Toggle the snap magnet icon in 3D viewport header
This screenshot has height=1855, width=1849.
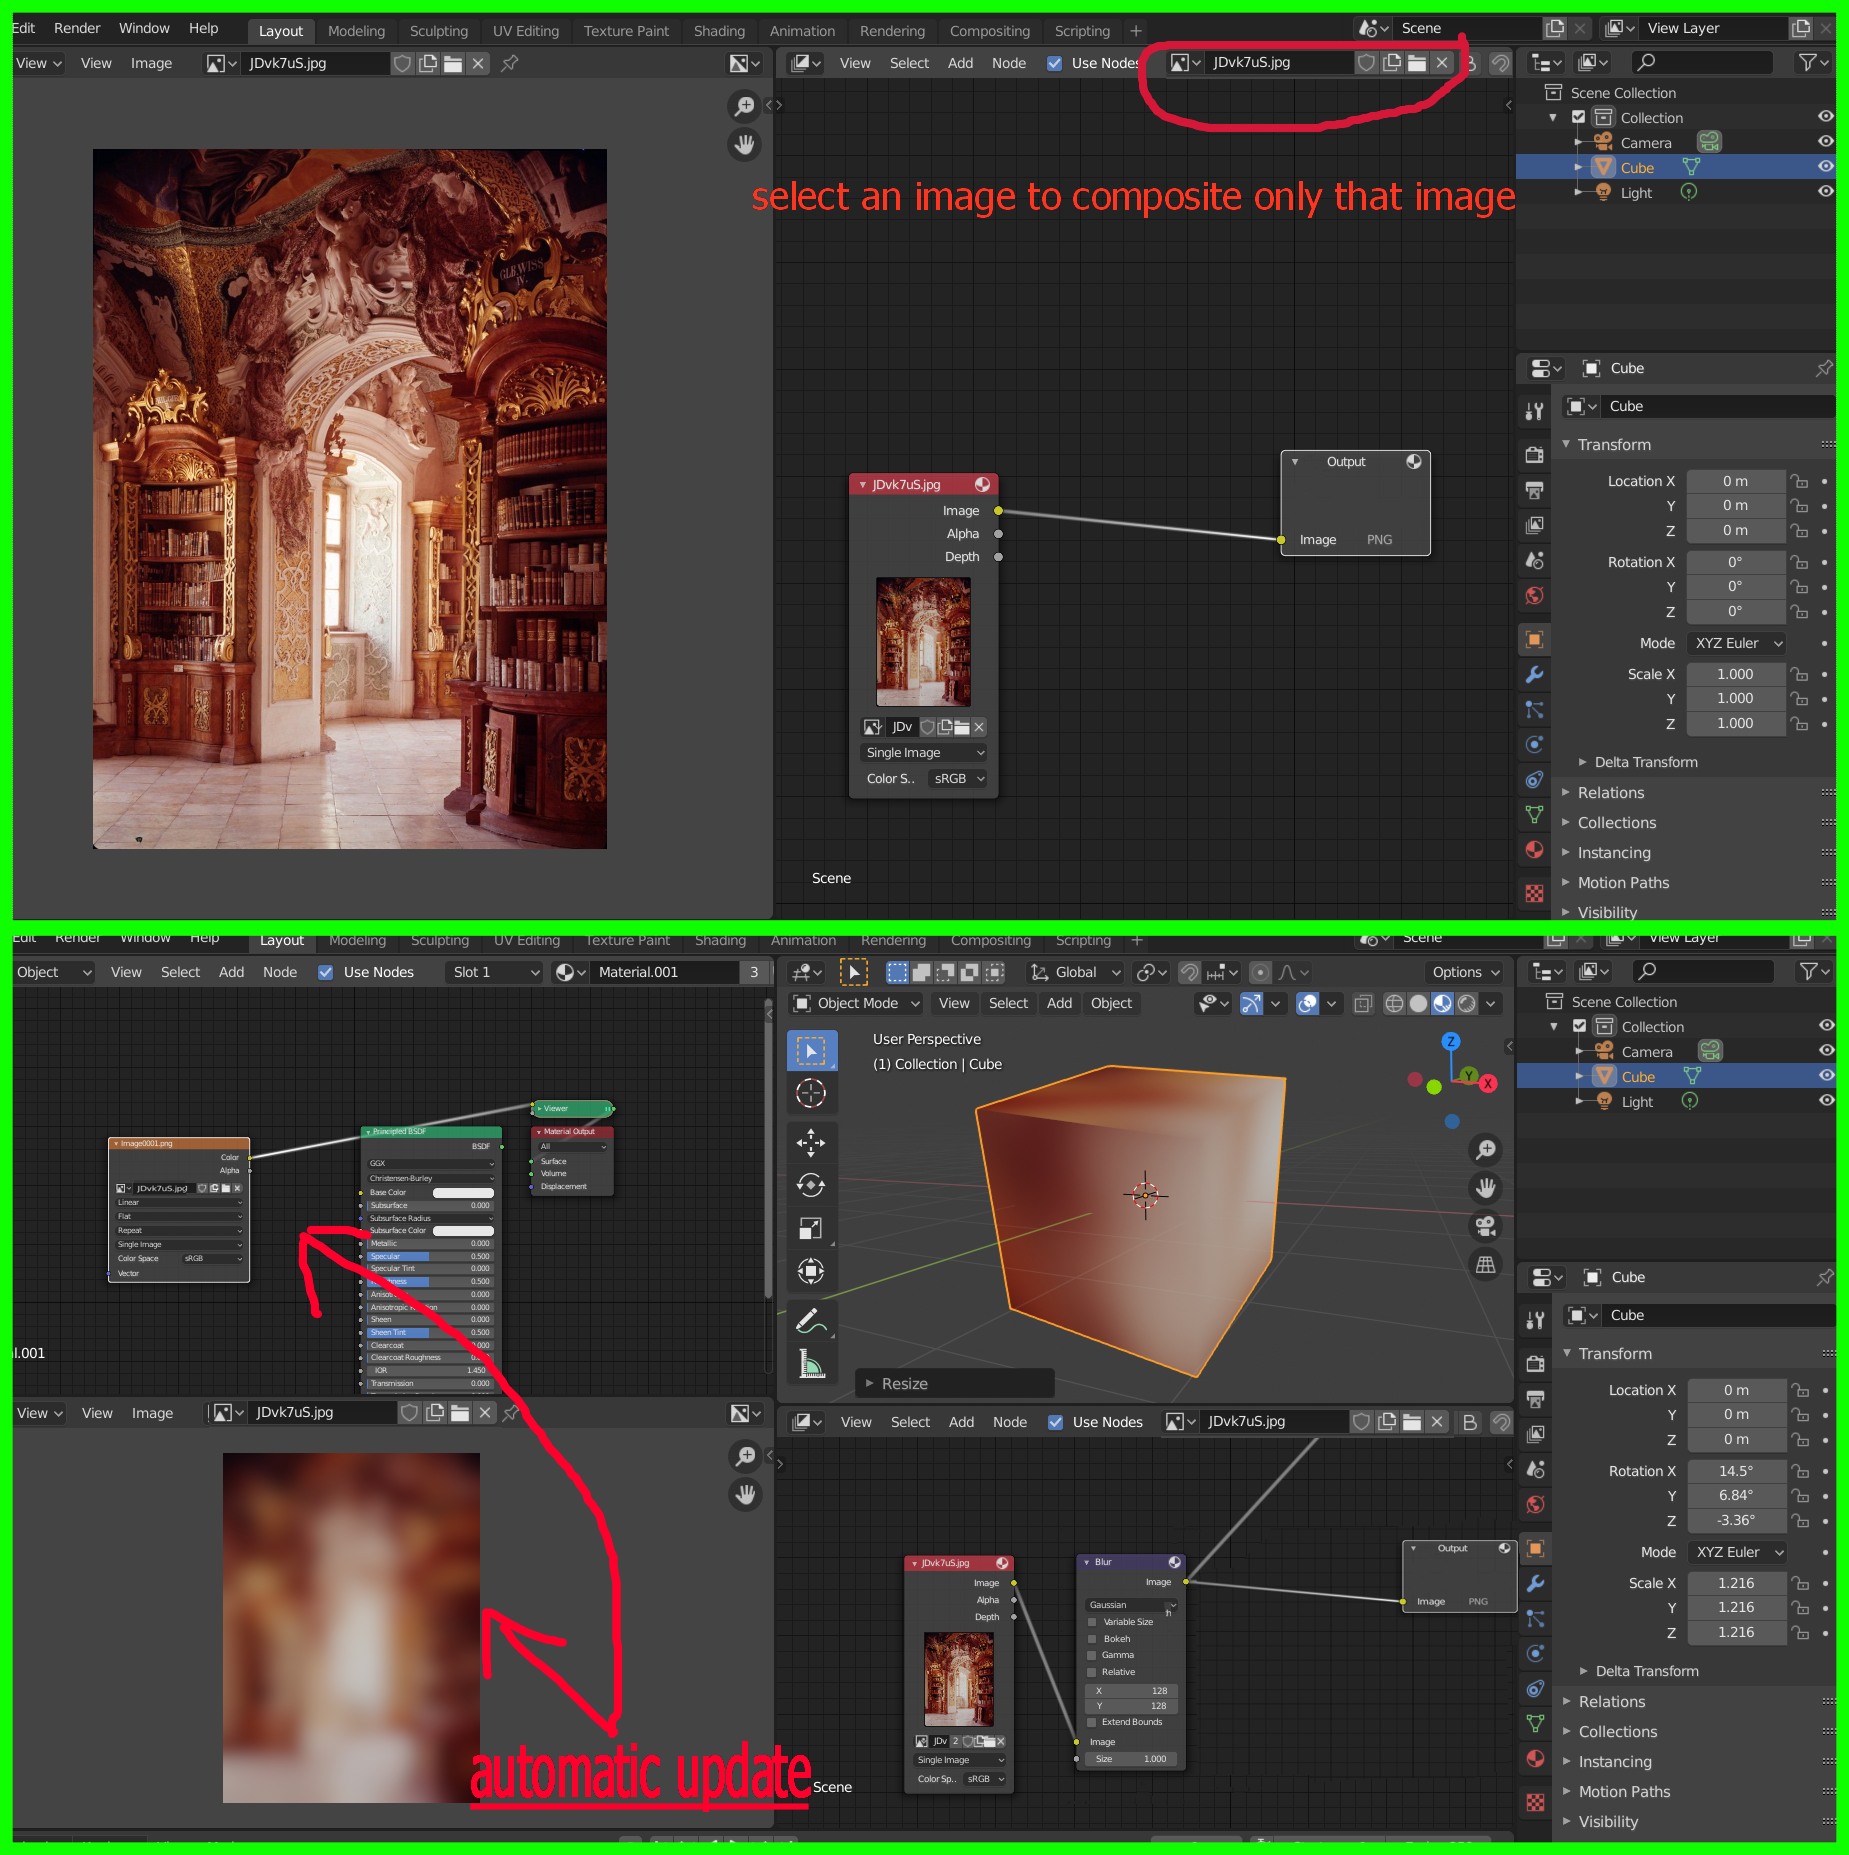(1189, 972)
